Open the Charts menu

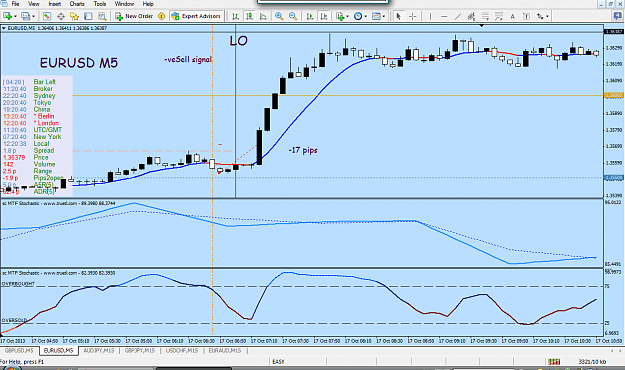pyautogui.click(x=77, y=4)
